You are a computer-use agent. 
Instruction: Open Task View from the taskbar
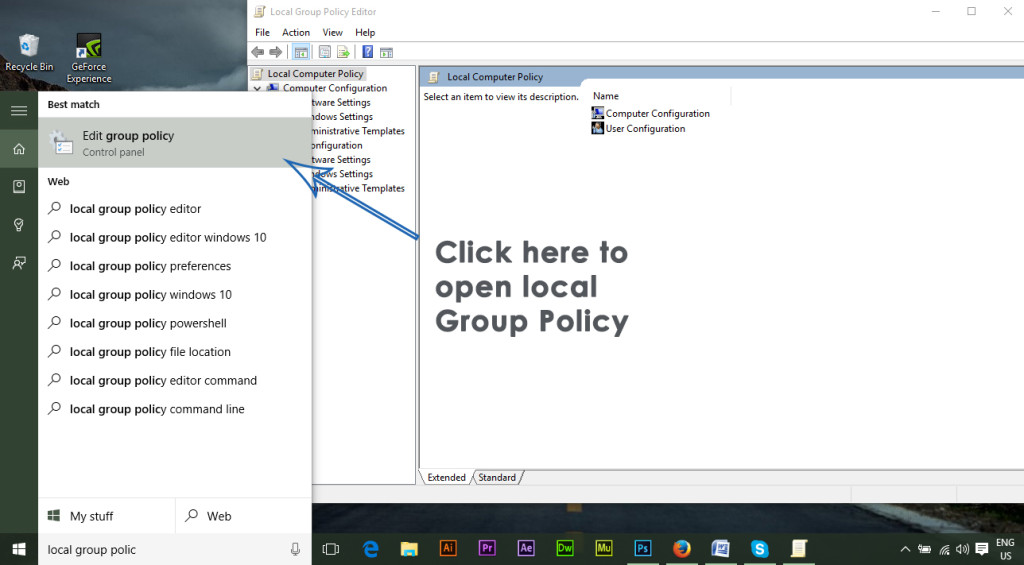pyautogui.click(x=331, y=549)
